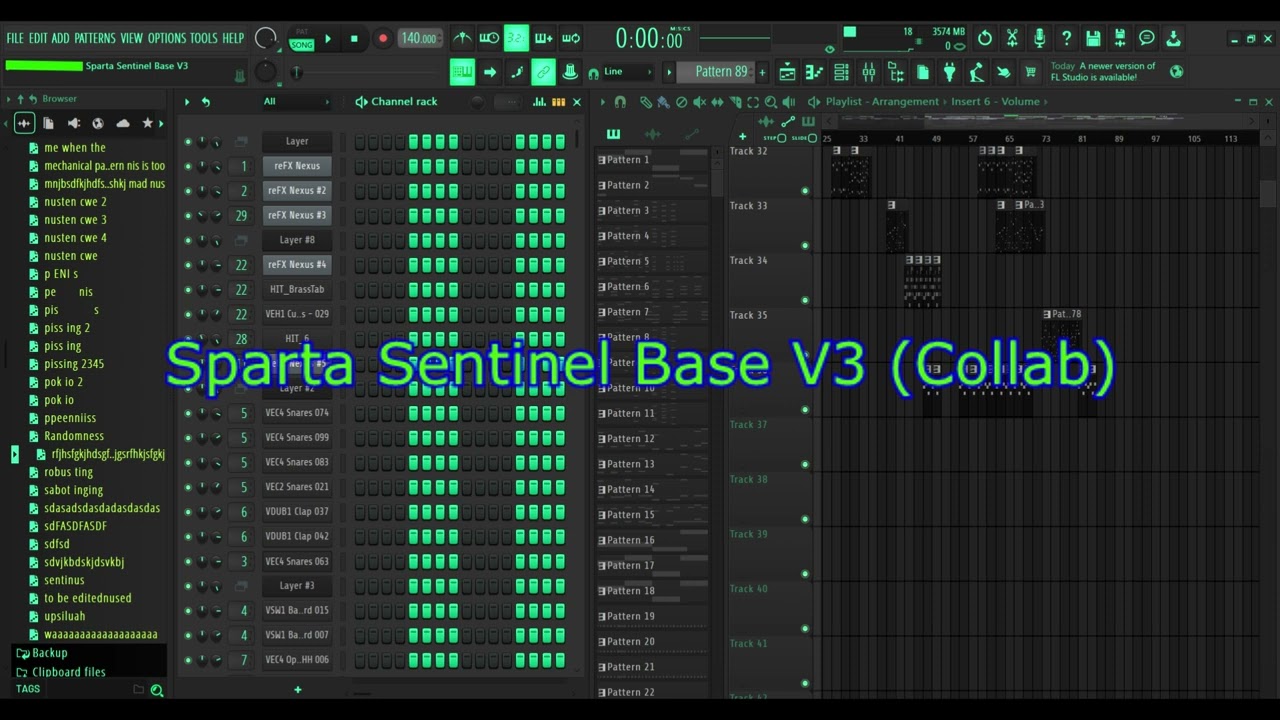Click the record button
The image size is (1280, 720).
[x=382, y=38]
